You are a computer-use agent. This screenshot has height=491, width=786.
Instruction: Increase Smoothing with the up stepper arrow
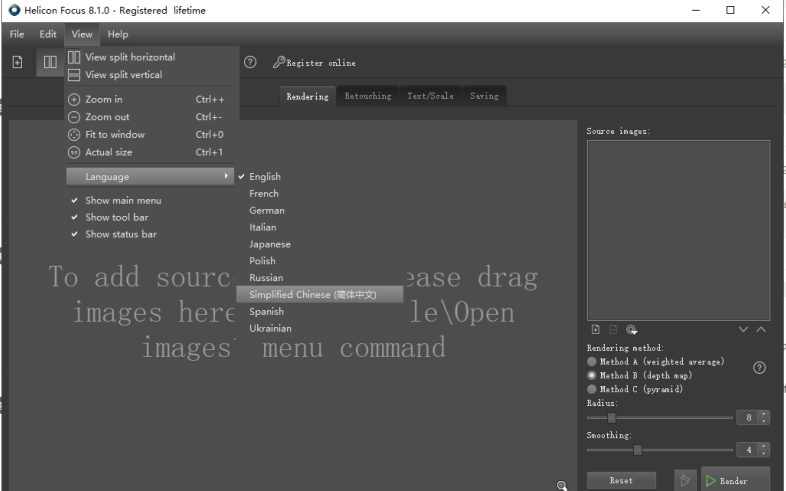tap(763, 446)
